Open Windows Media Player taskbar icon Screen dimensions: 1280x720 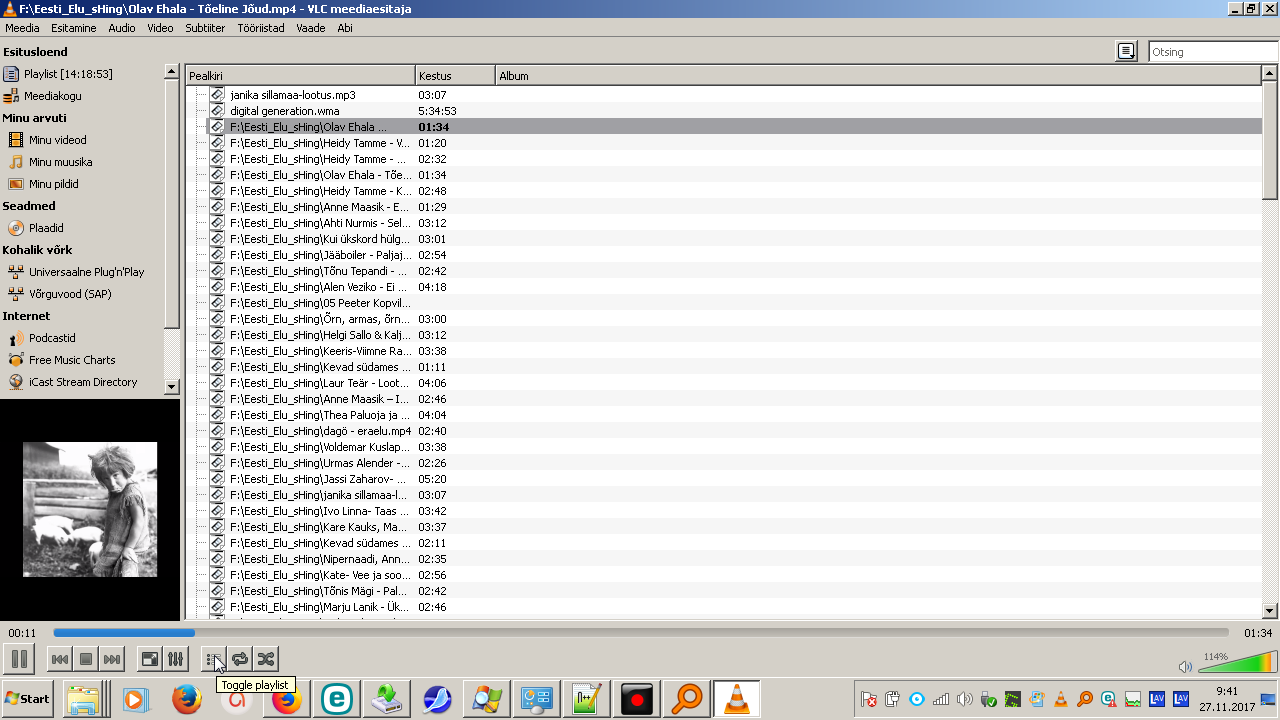(135, 699)
